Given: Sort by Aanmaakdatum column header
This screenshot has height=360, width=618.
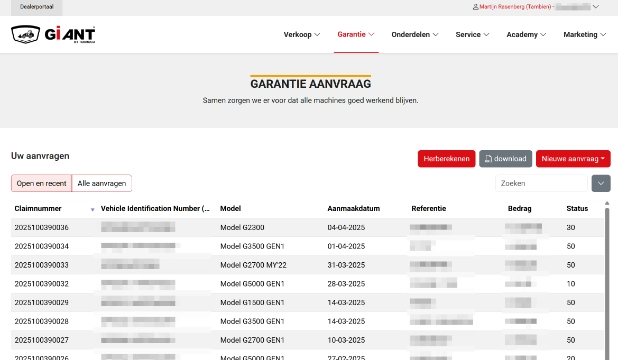Looking at the screenshot, I should pyautogui.click(x=354, y=209).
